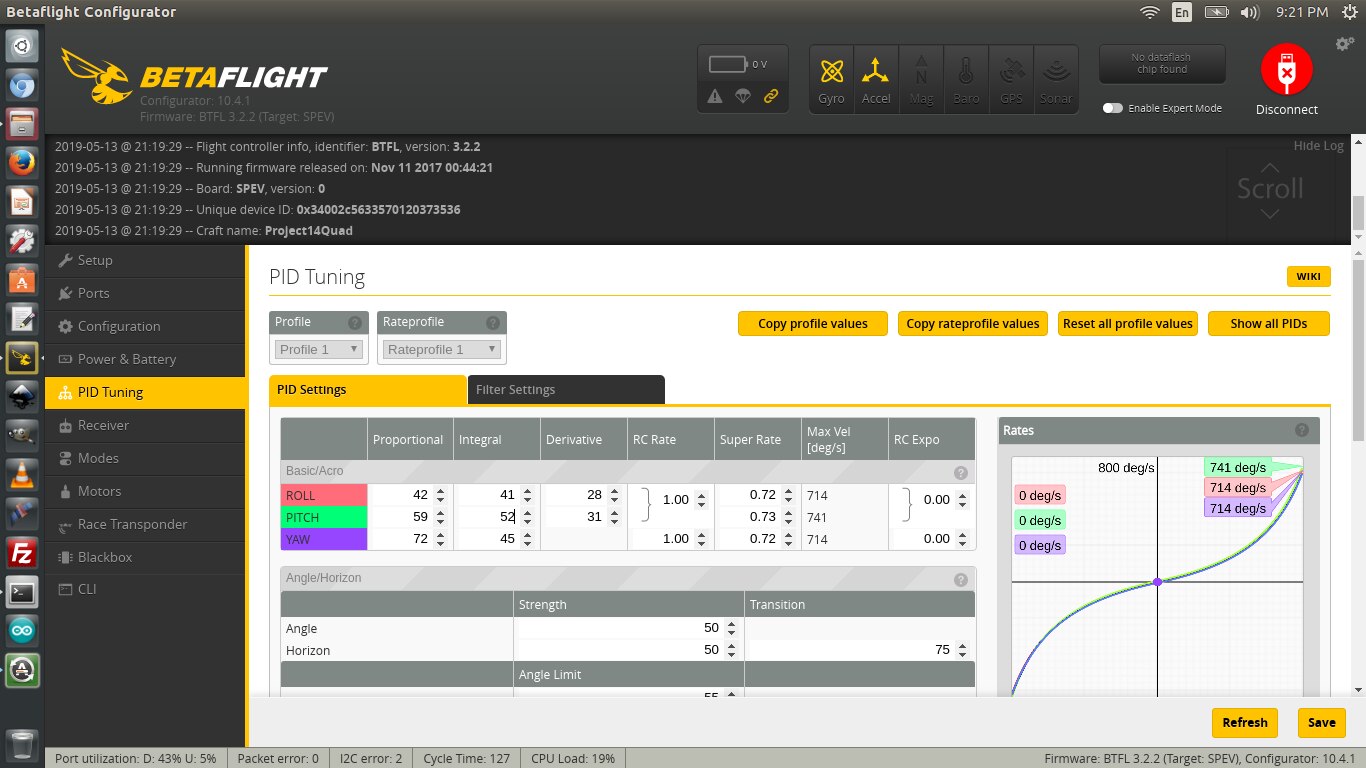1366x768 pixels.
Task: Click the Rates panel help icon
Action: click(x=1301, y=430)
